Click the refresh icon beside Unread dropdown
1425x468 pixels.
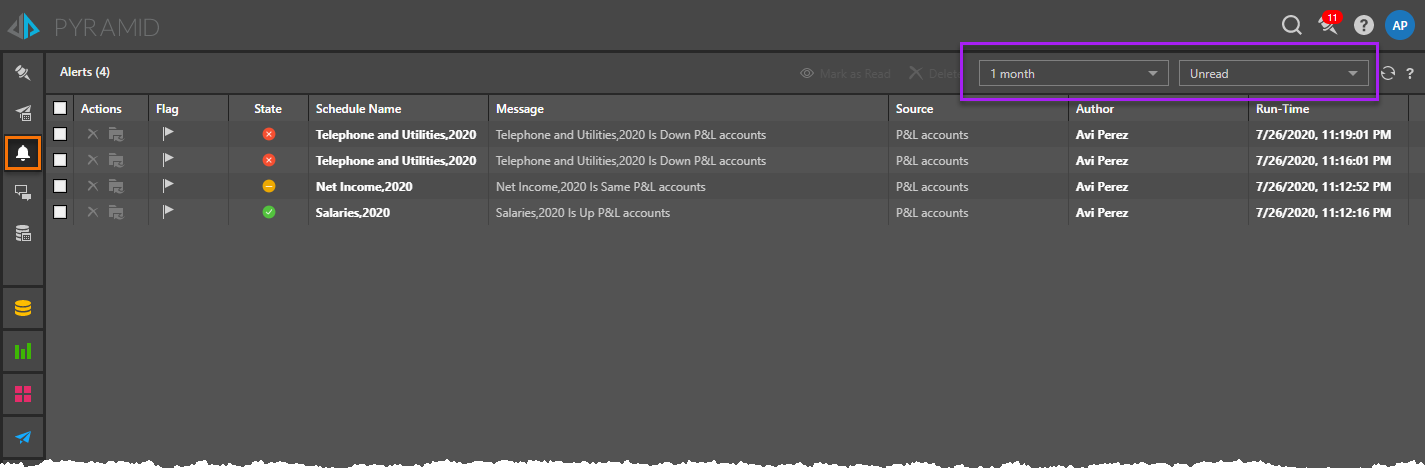click(1387, 73)
